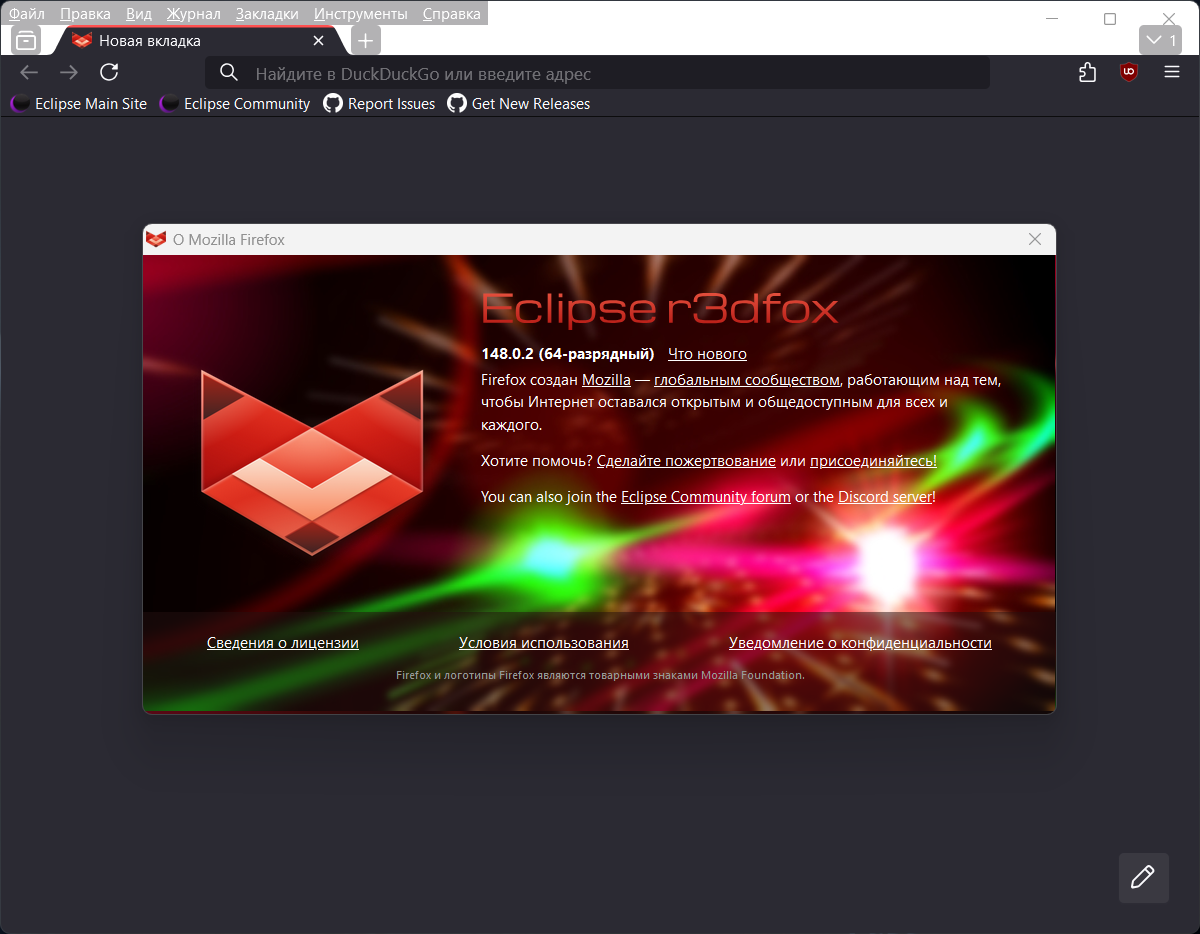Open the Инструменты menu
Screen dimensions: 1200x934
tap(361, 14)
